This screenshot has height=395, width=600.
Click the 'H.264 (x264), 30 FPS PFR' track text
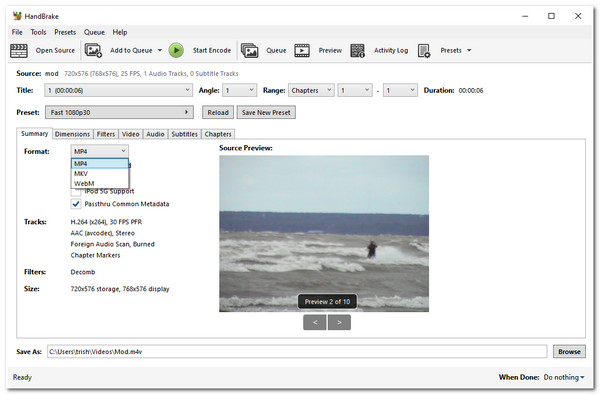[x=106, y=222]
